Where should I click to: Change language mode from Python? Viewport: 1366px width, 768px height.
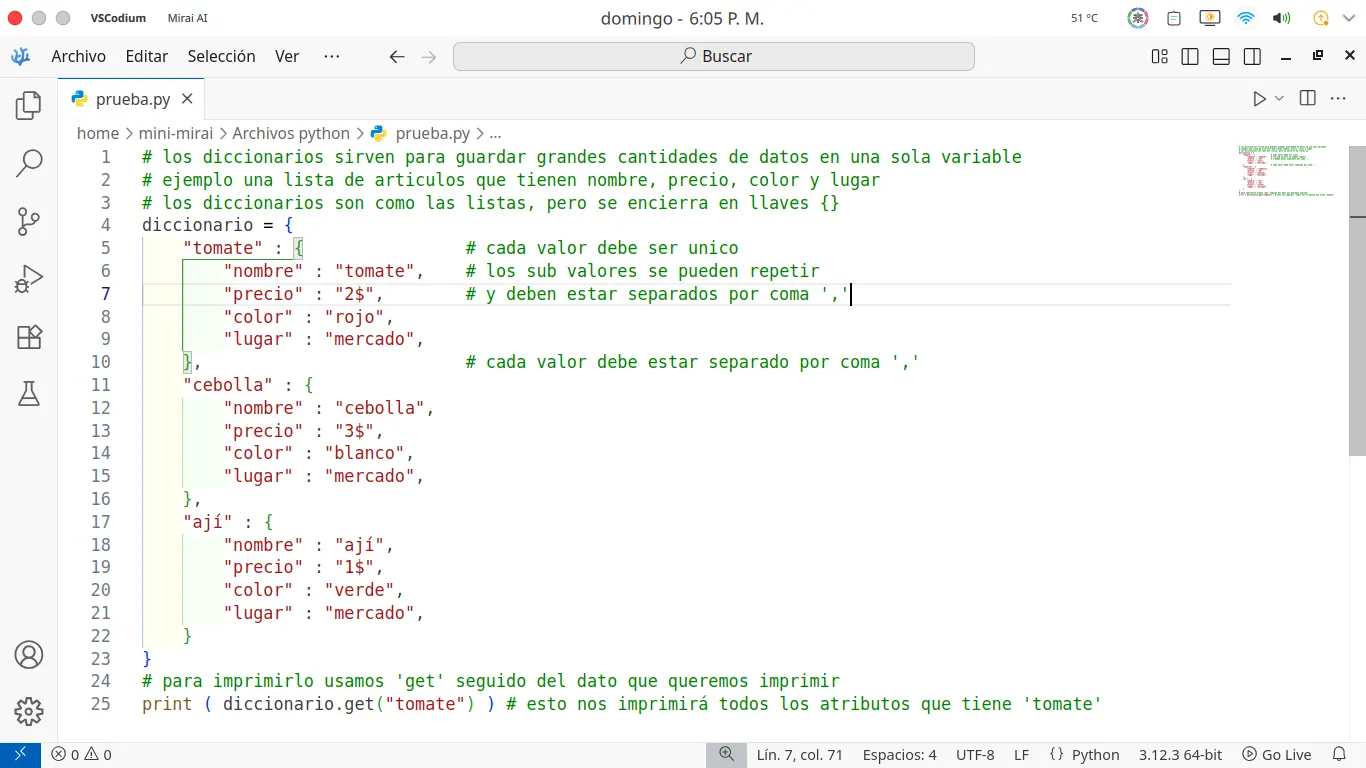(1095, 755)
